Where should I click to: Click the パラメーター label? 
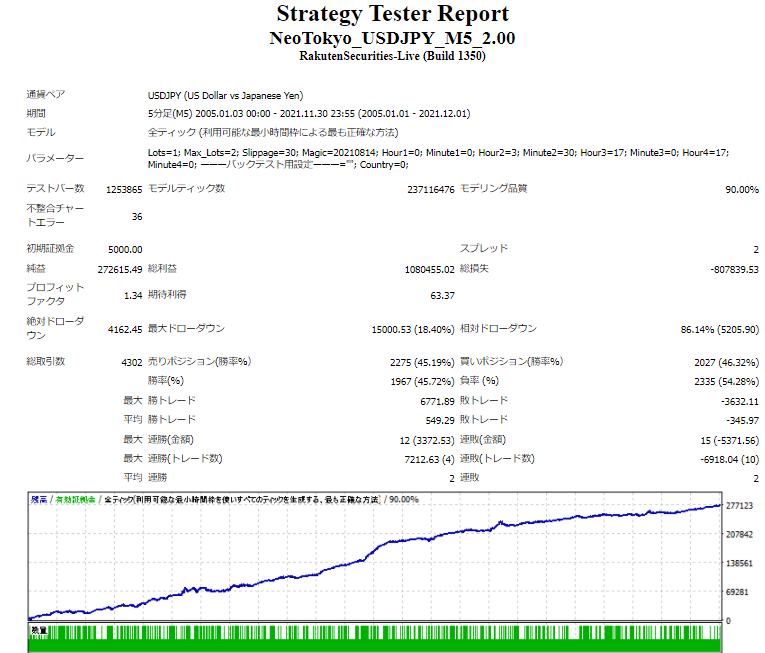pyautogui.click(x=55, y=159)
